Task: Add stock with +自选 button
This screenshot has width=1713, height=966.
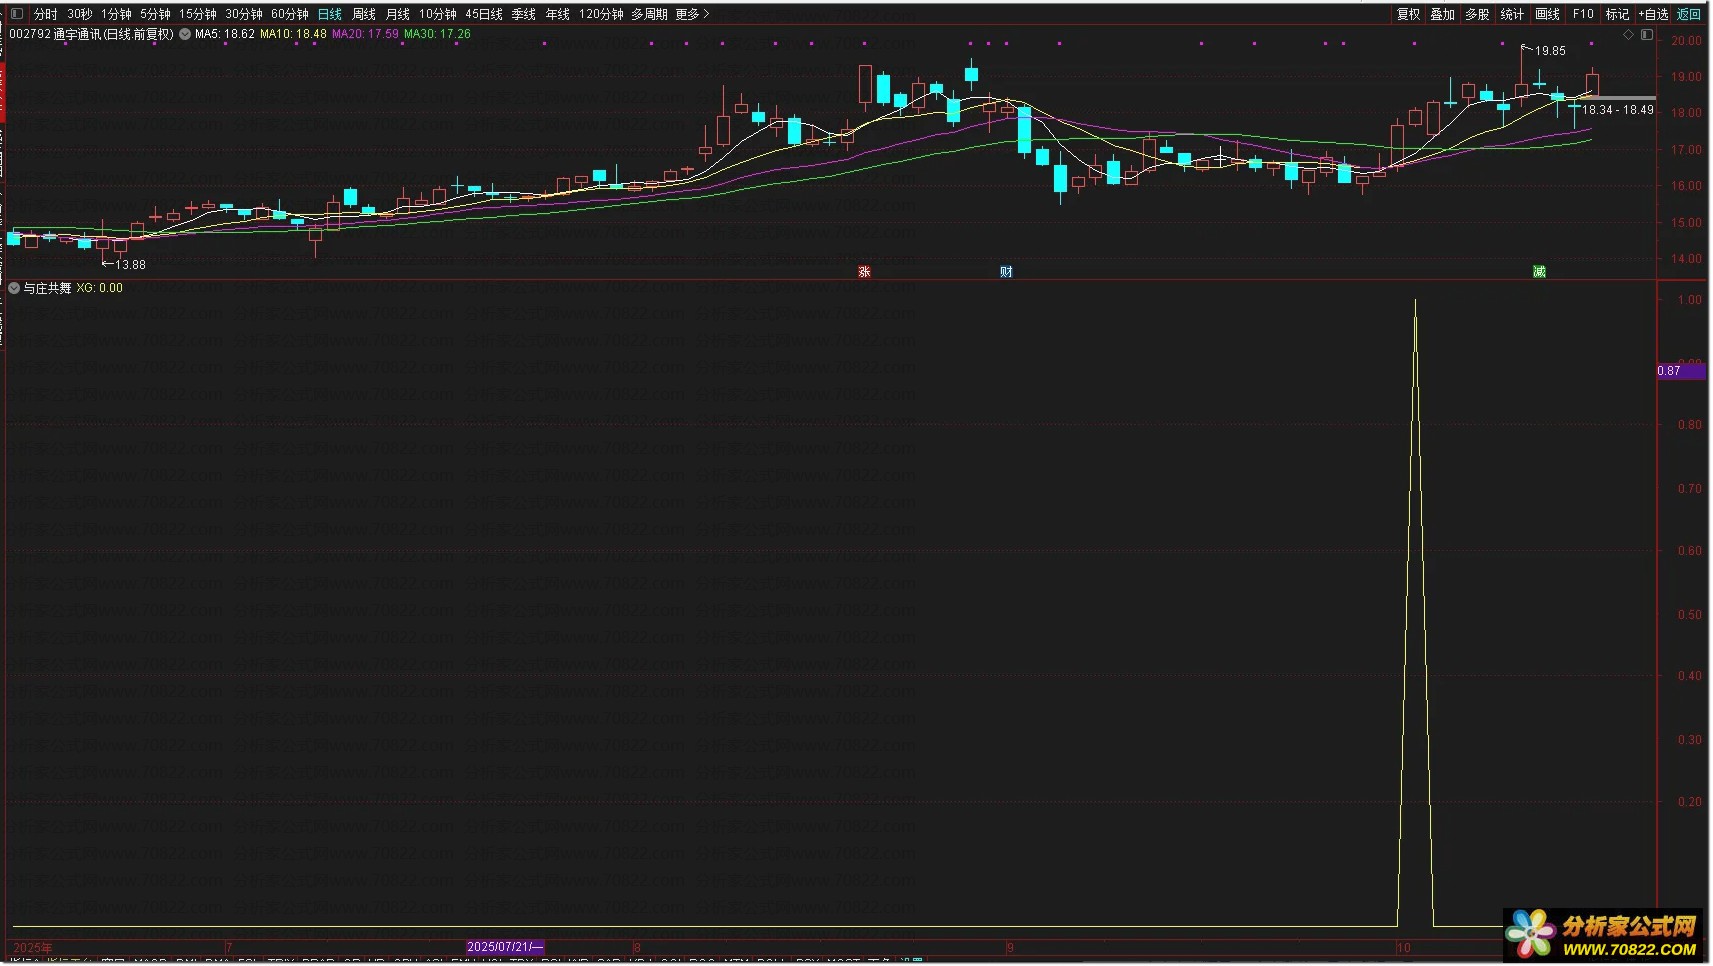Action: pyautogui.click(x=1654, y=14)
